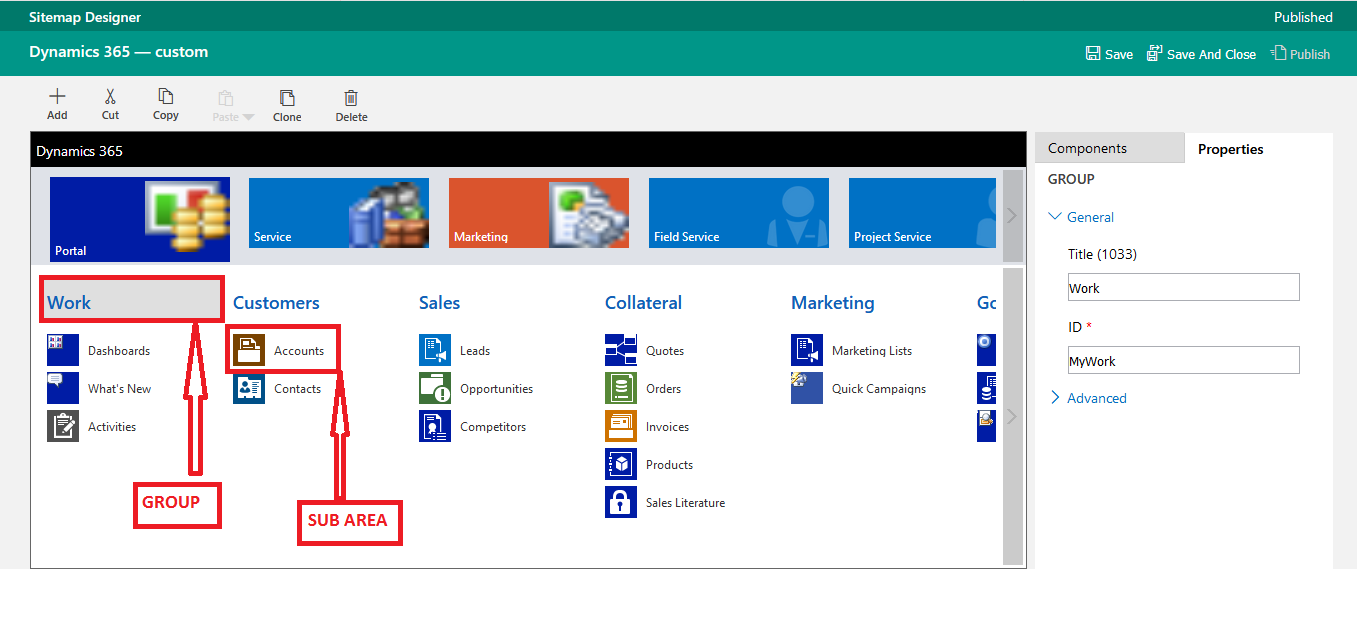Click the Copy toolbar icon
Screen dimensions: 1357x623
(x=166, y=97)
